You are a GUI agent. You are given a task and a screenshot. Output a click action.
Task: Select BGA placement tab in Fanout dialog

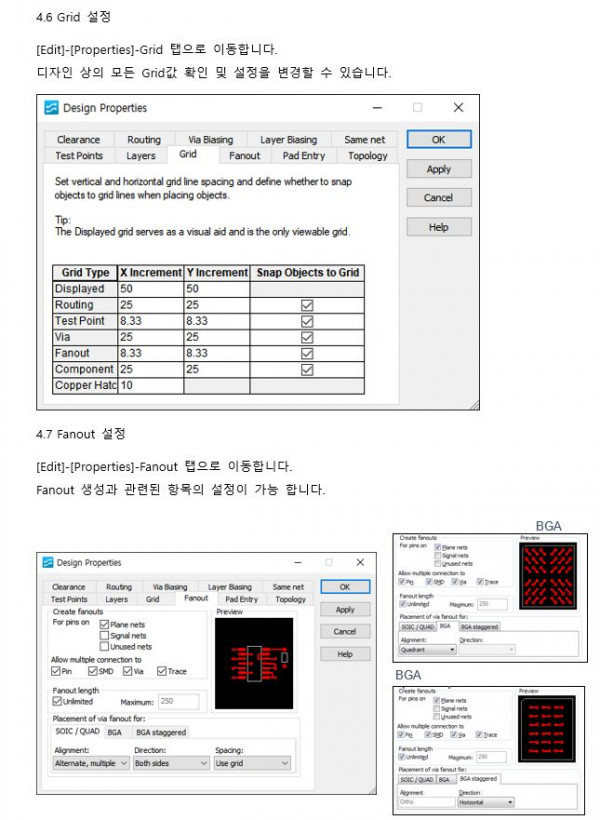click(115, 732)
